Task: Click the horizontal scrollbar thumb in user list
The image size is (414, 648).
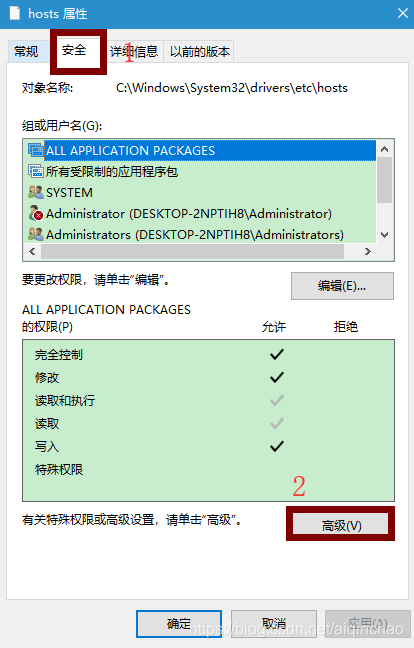Action: tap(192, 251)
